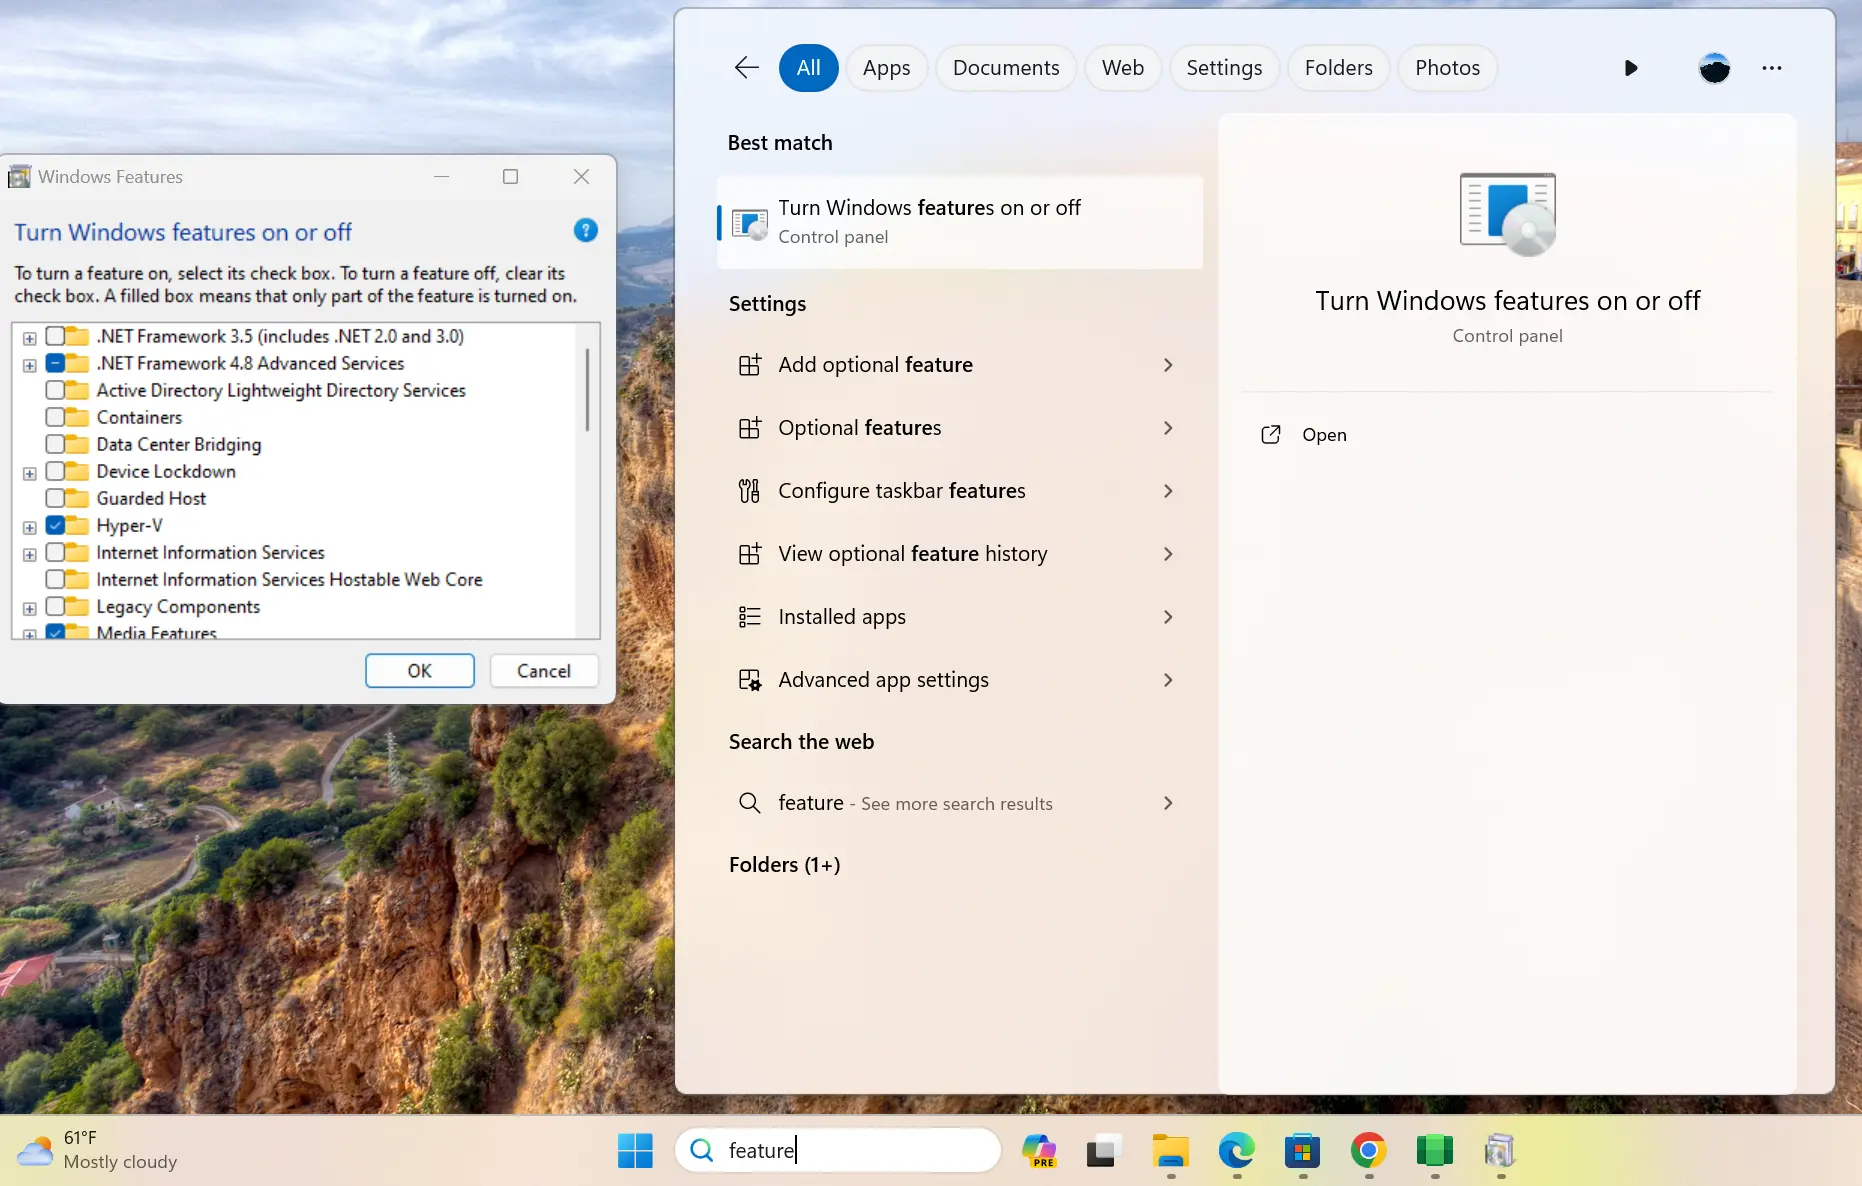Click the search highlights play icon
This screenshot has height=1186, width=1862.
(x=1630, y=68)
